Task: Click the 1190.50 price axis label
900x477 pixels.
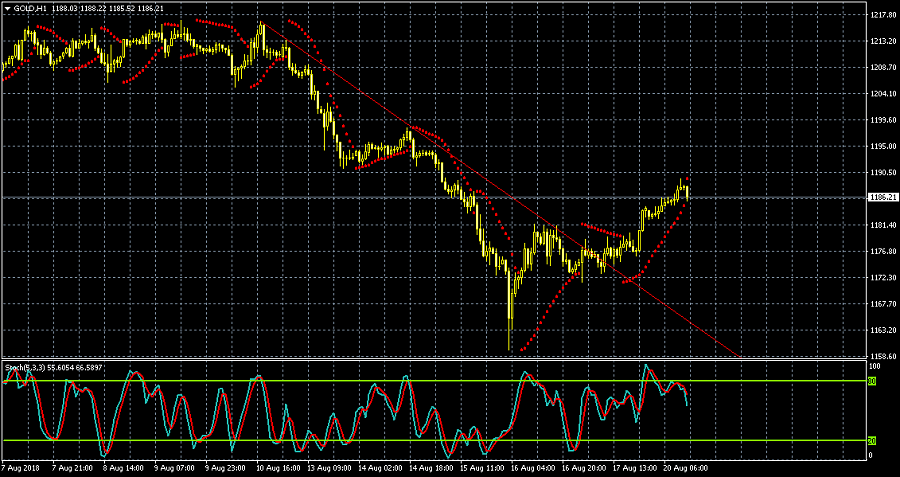Action: [x=882, y=172]
